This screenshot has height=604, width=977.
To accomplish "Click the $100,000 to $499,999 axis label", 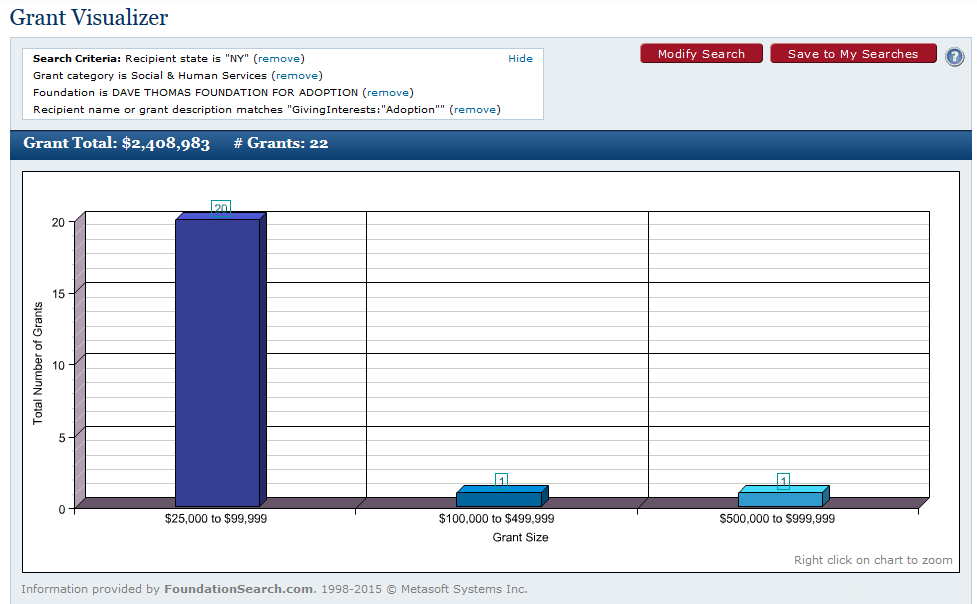I will click(x=496, y=519).
